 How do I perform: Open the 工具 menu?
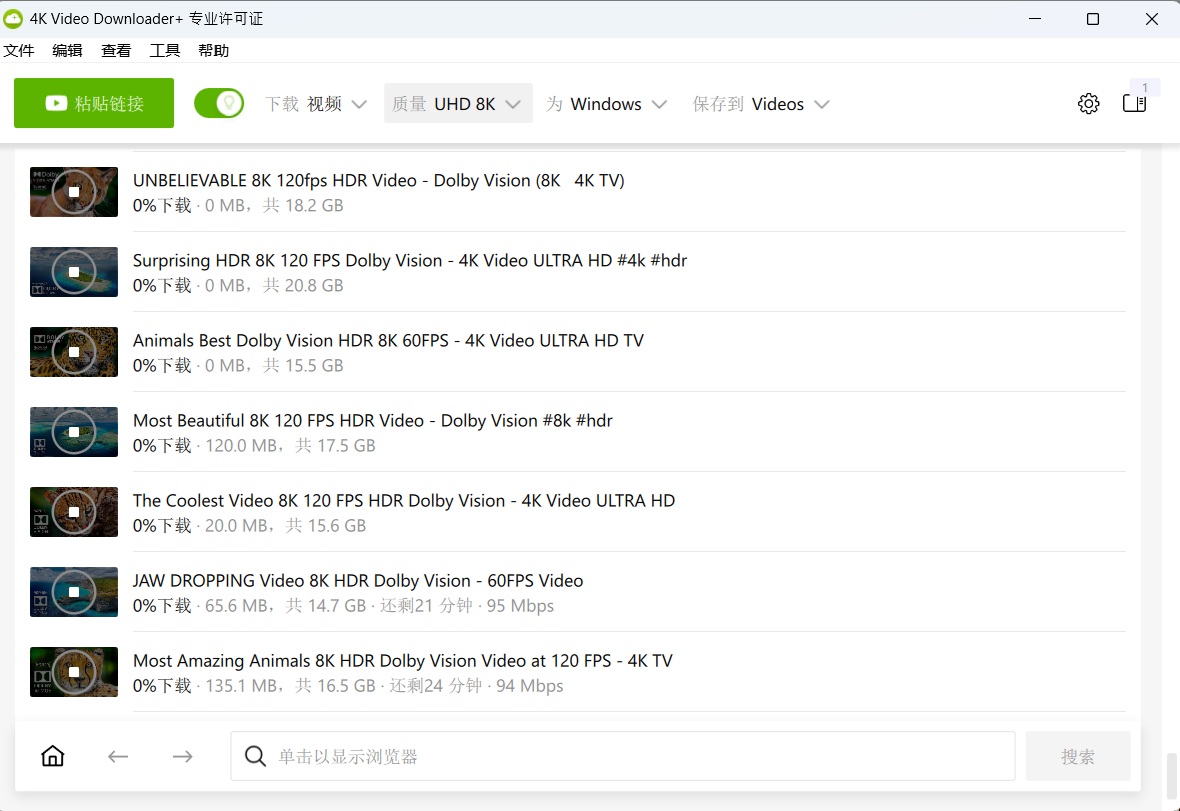pyautogui.click(x=165, y=50)
